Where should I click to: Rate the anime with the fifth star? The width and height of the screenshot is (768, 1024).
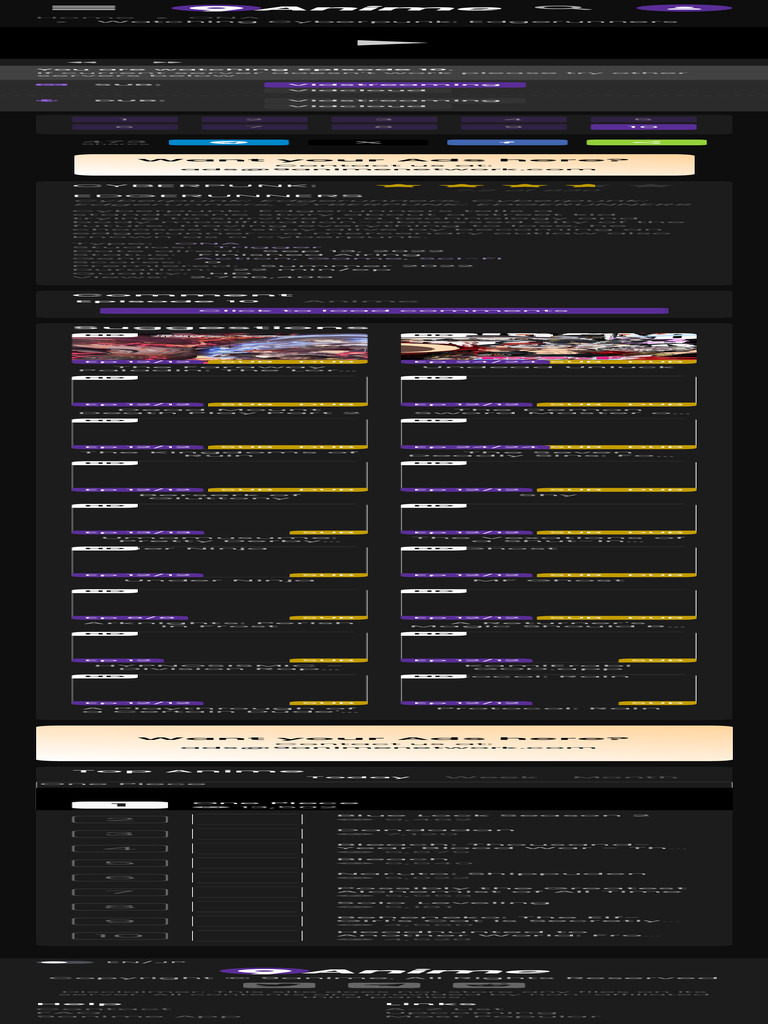(x=643, y=186)
